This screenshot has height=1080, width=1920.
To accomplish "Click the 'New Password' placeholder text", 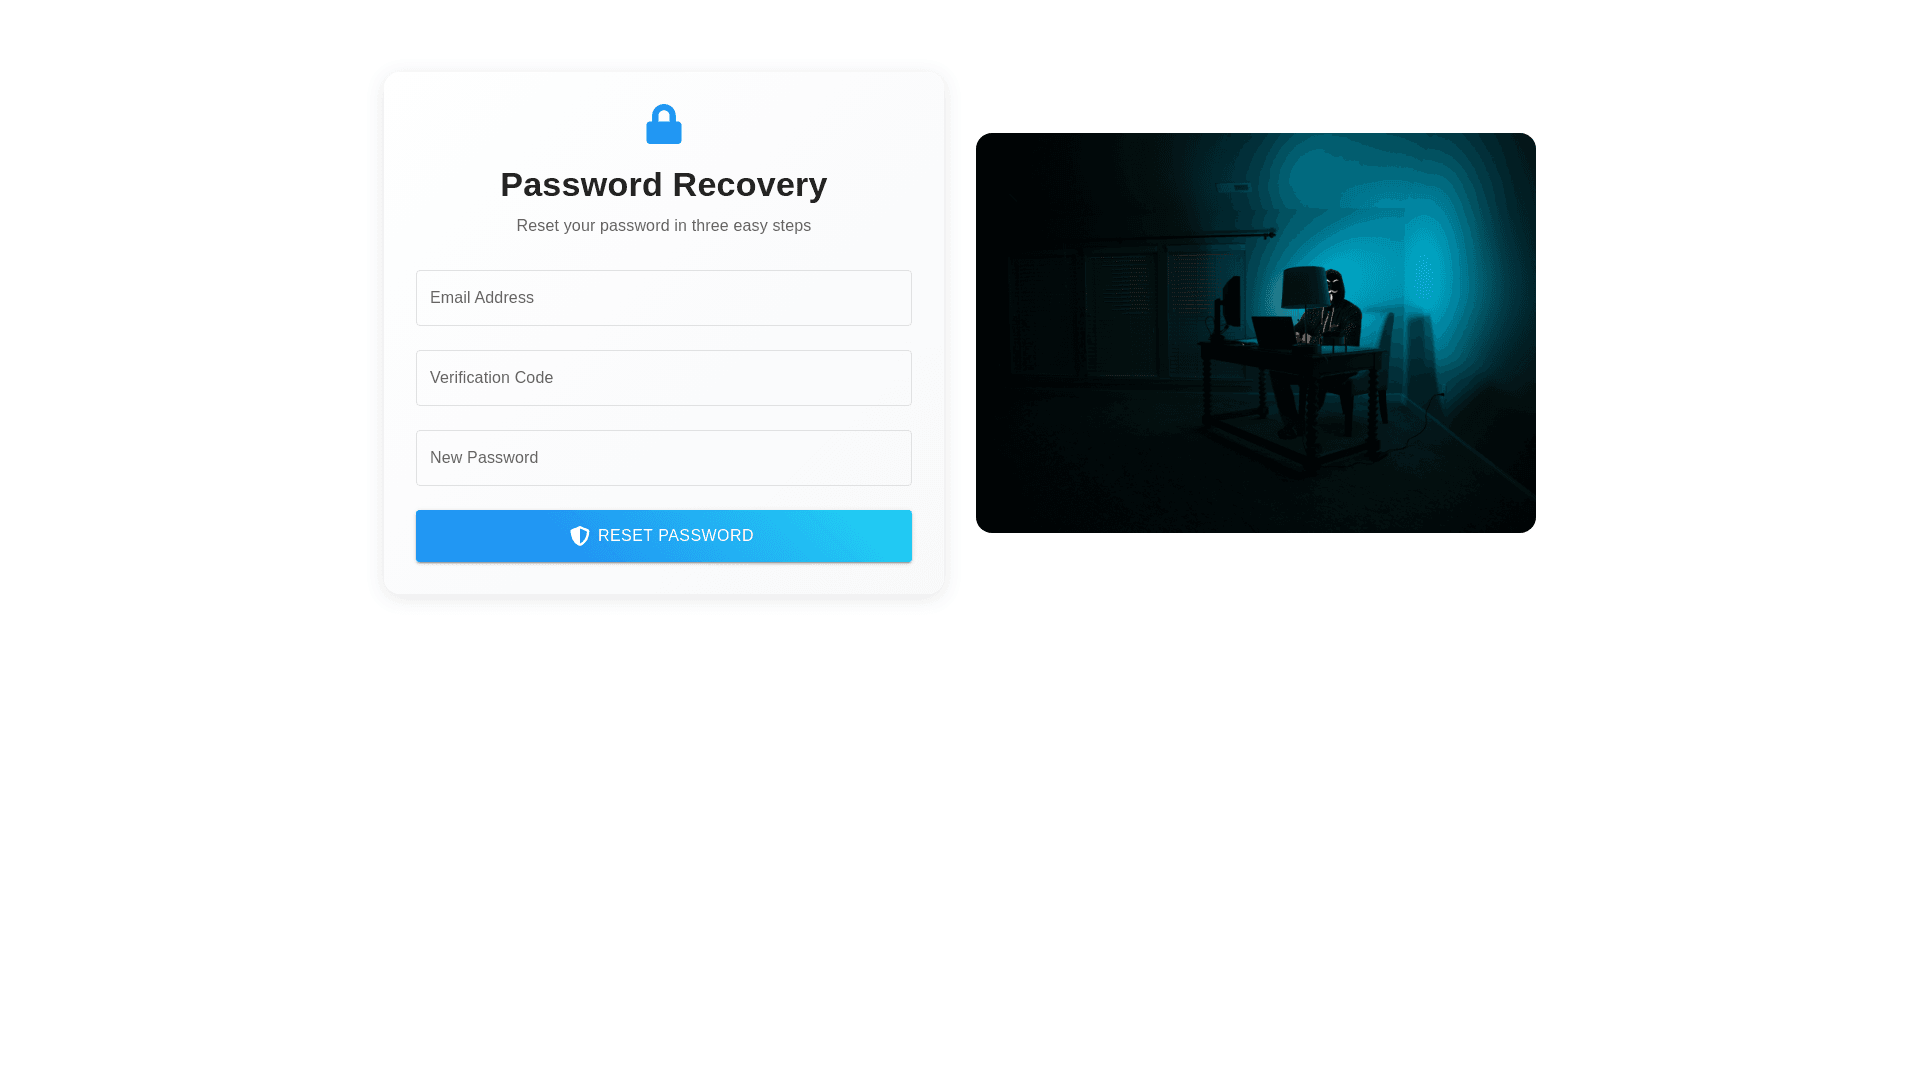I will 484,458.
